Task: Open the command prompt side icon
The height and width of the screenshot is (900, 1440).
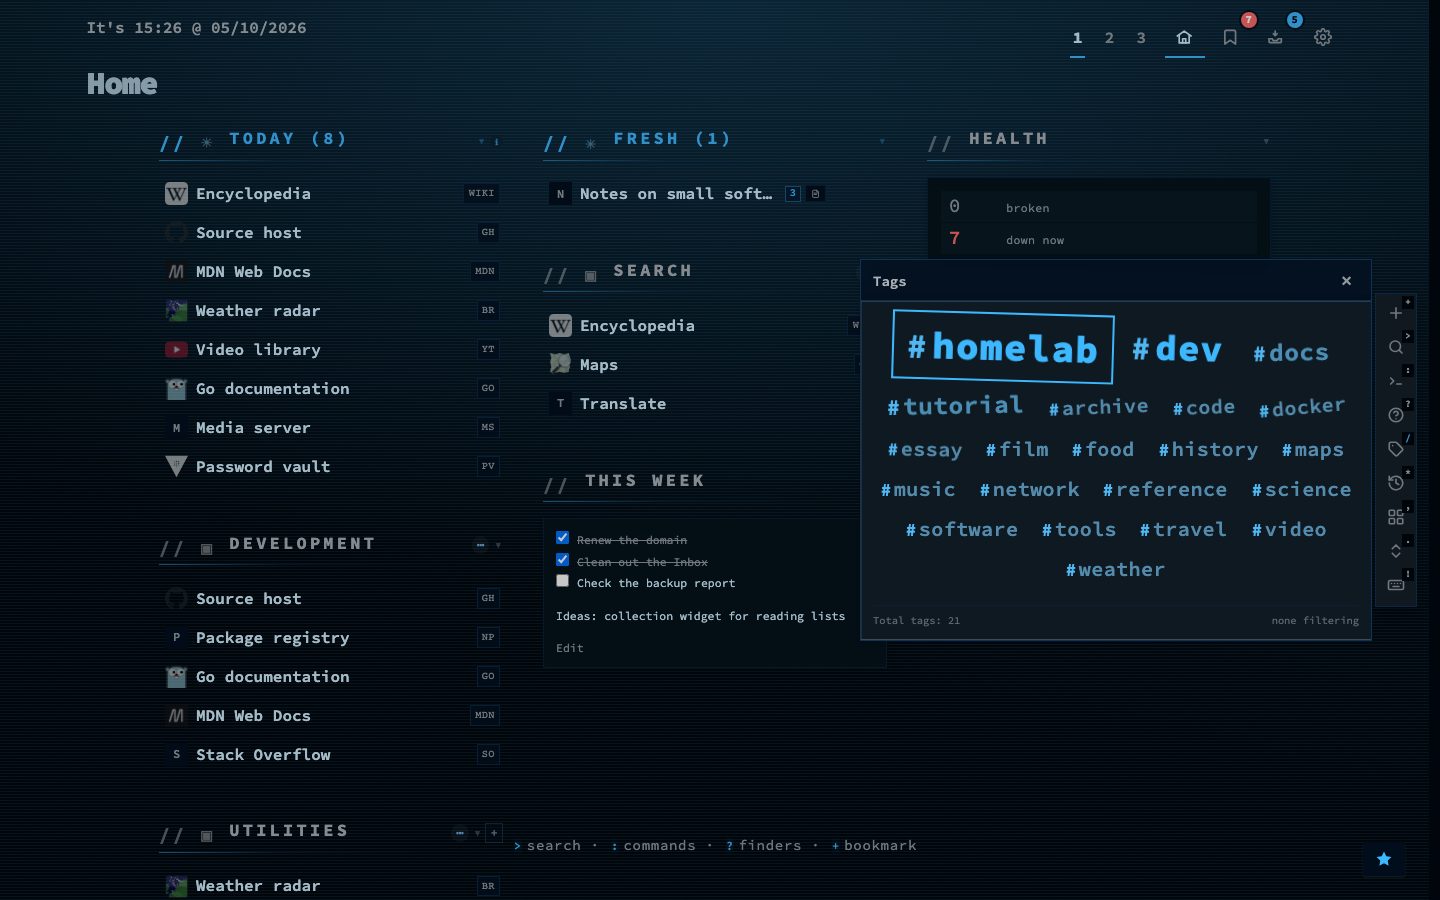Action: [x=1396, y=381]
